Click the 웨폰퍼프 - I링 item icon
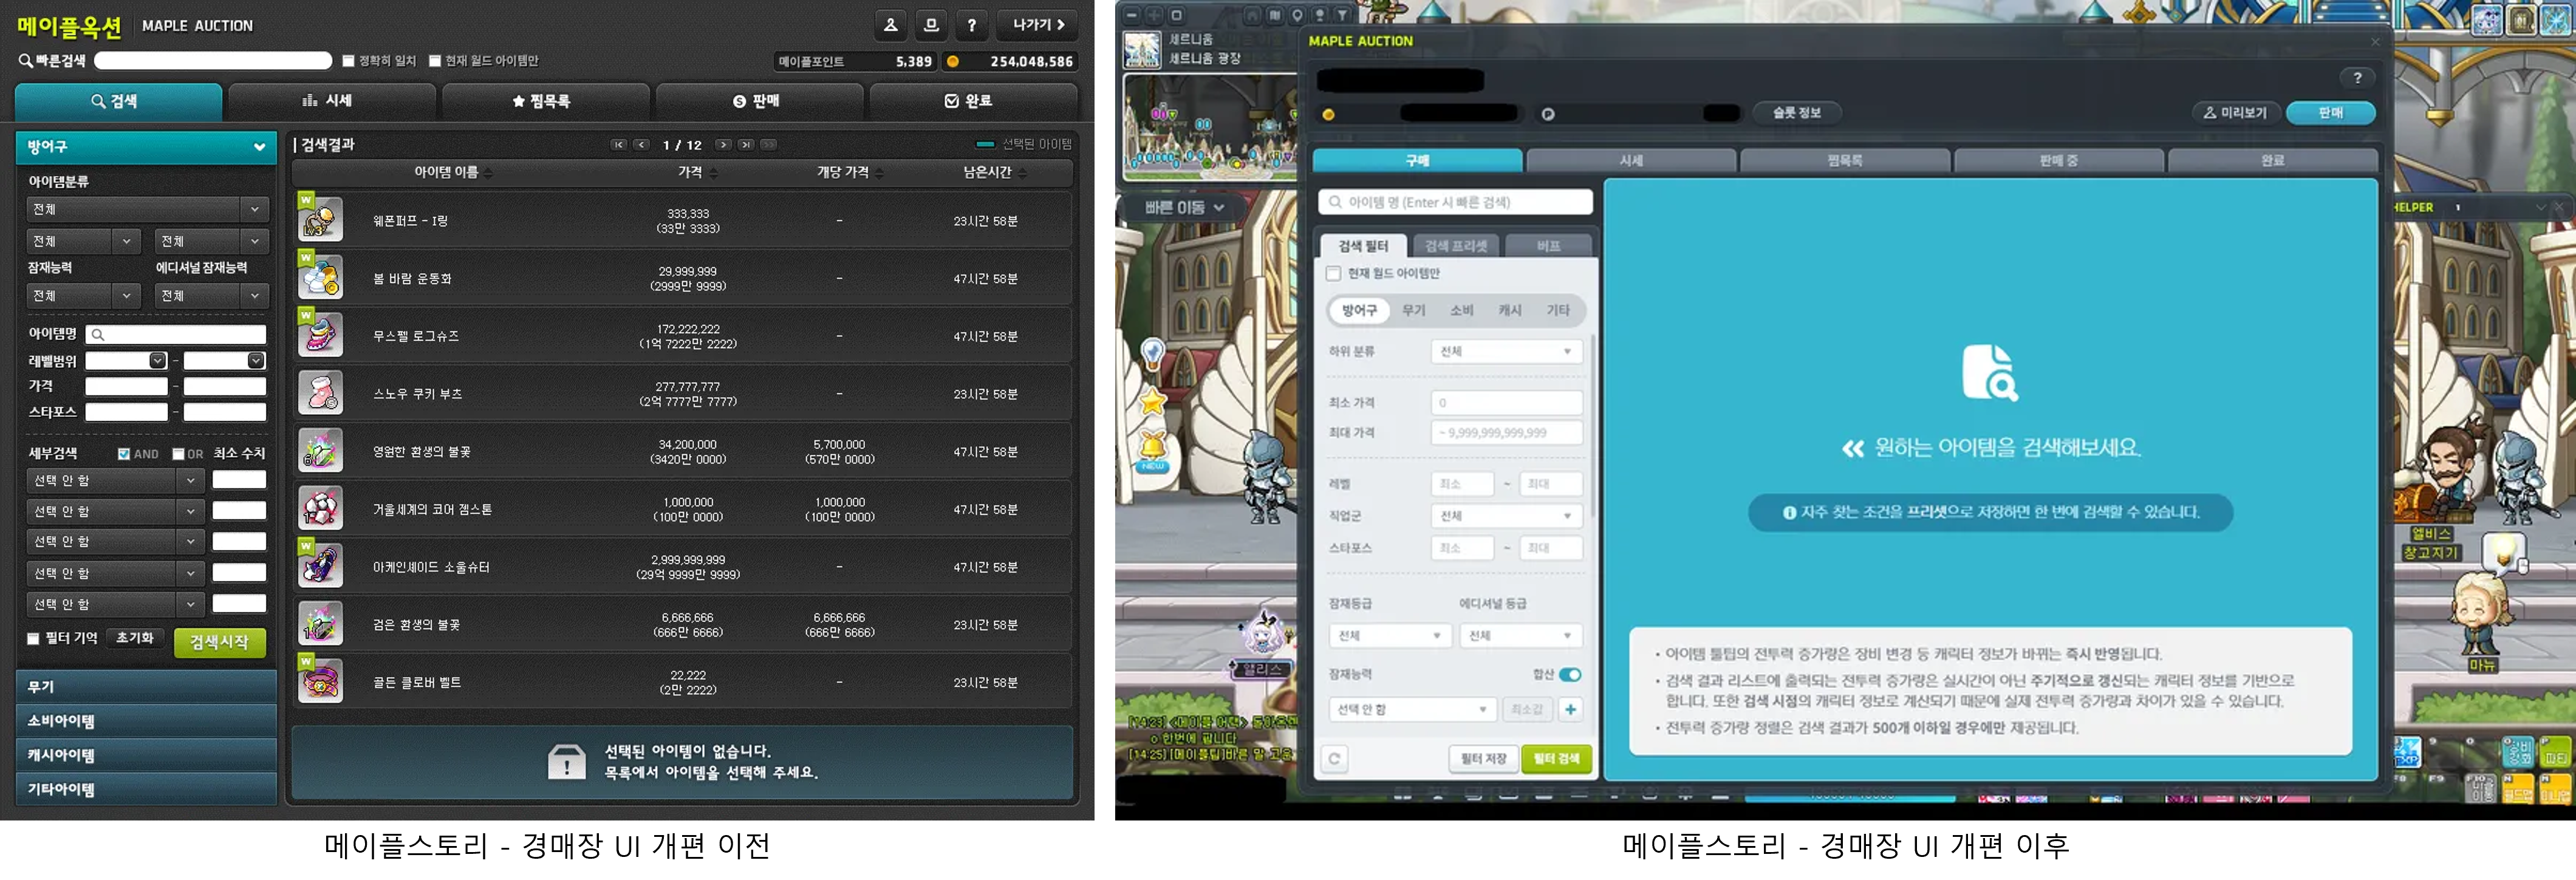2576x880 pixels. [x=321, y=220]
